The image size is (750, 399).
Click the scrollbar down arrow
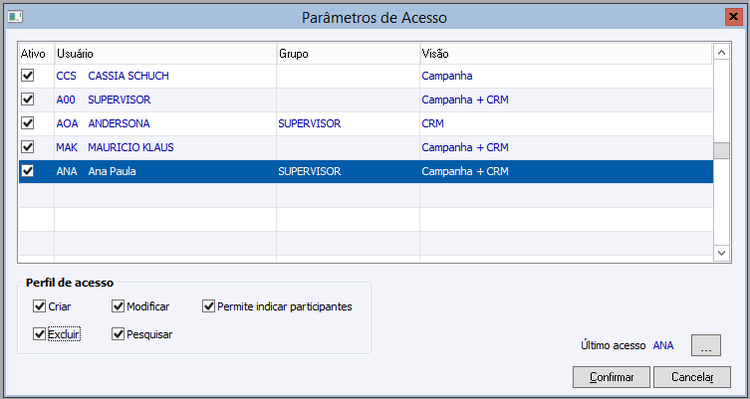point(721,253)
